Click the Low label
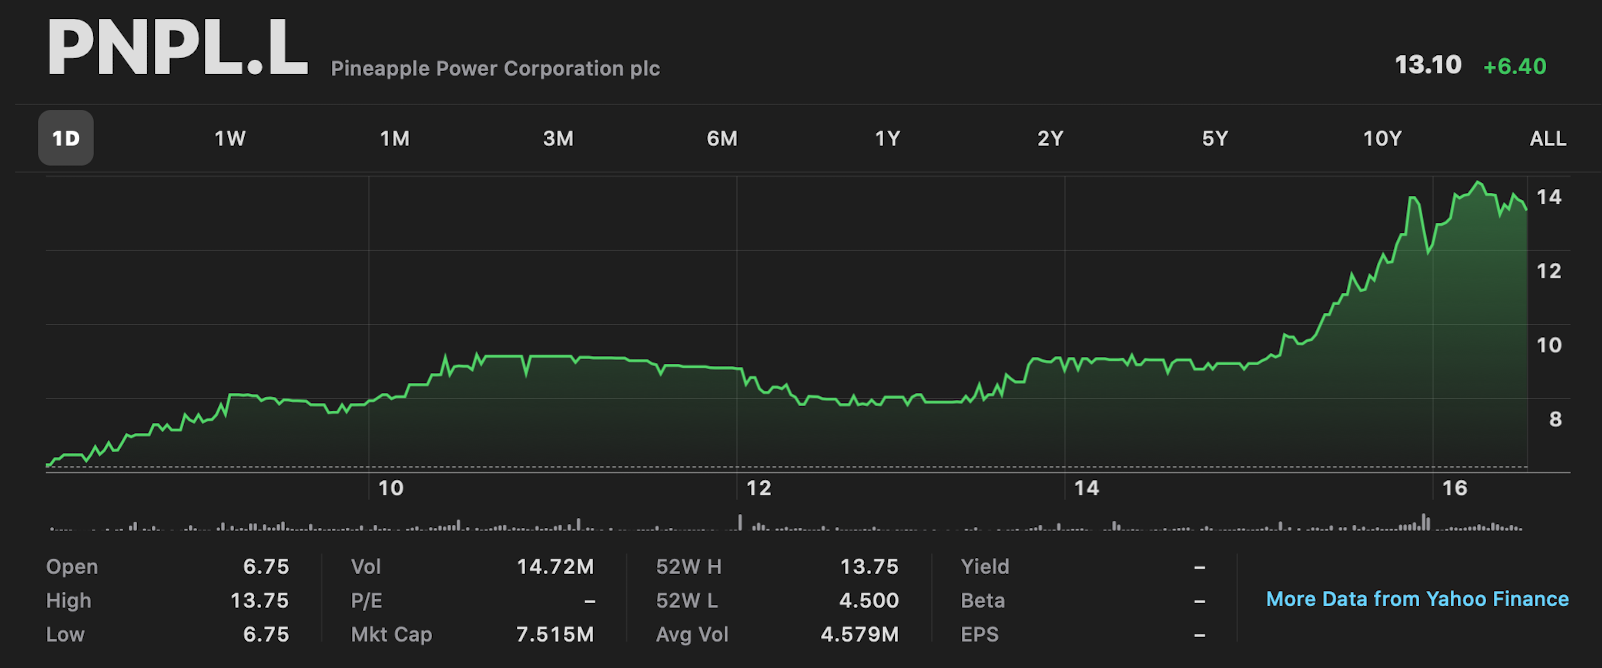 pos(65,635)
